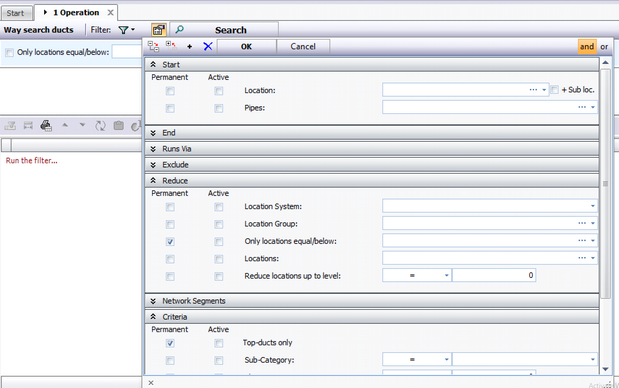This screenshot has width=619, height=388.
Task: Click the ellipsis in Location Group field
Action: click(582, 223)
